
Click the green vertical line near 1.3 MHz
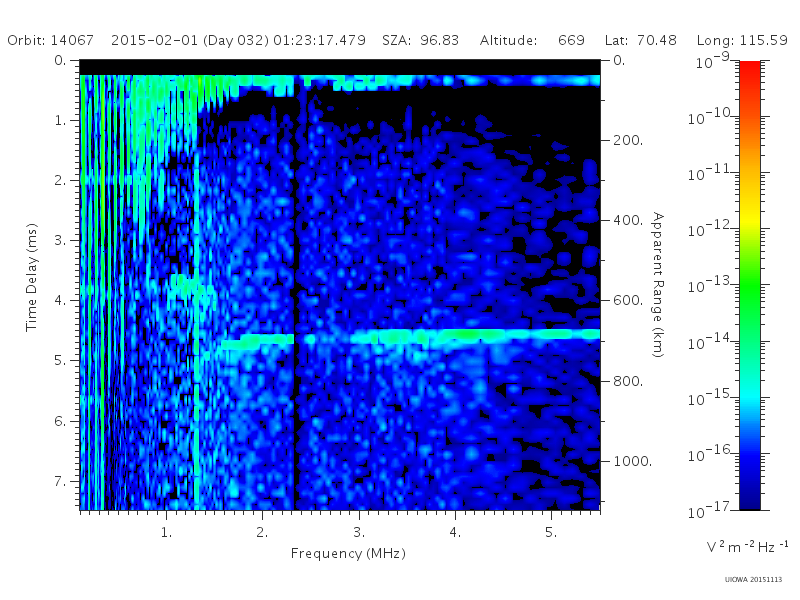[x=196, y=332]
